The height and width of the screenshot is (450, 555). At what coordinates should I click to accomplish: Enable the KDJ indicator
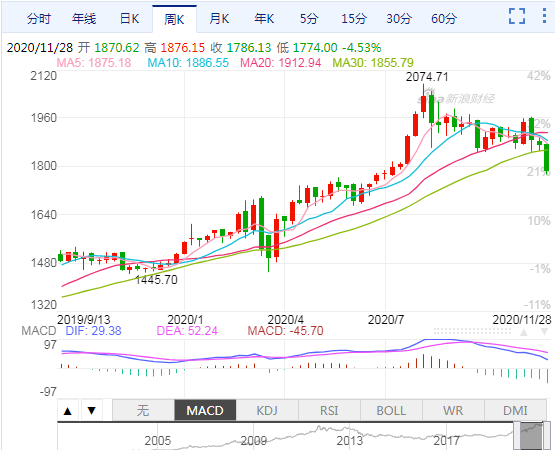(x=267, y=411)
